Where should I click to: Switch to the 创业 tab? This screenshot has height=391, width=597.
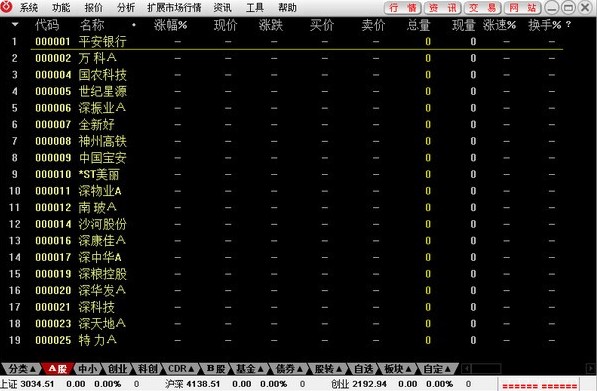(118, 369)
